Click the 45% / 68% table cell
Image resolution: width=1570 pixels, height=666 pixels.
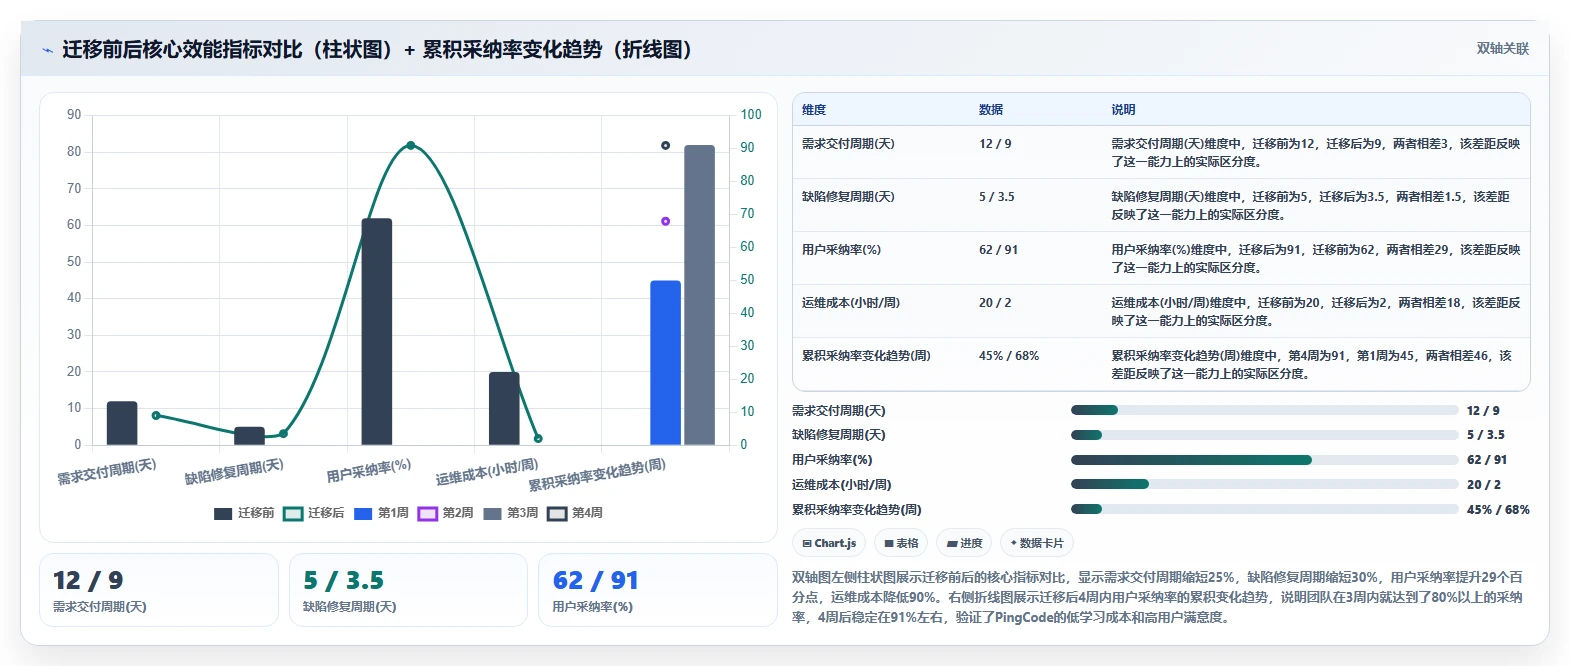(1009, 356)
